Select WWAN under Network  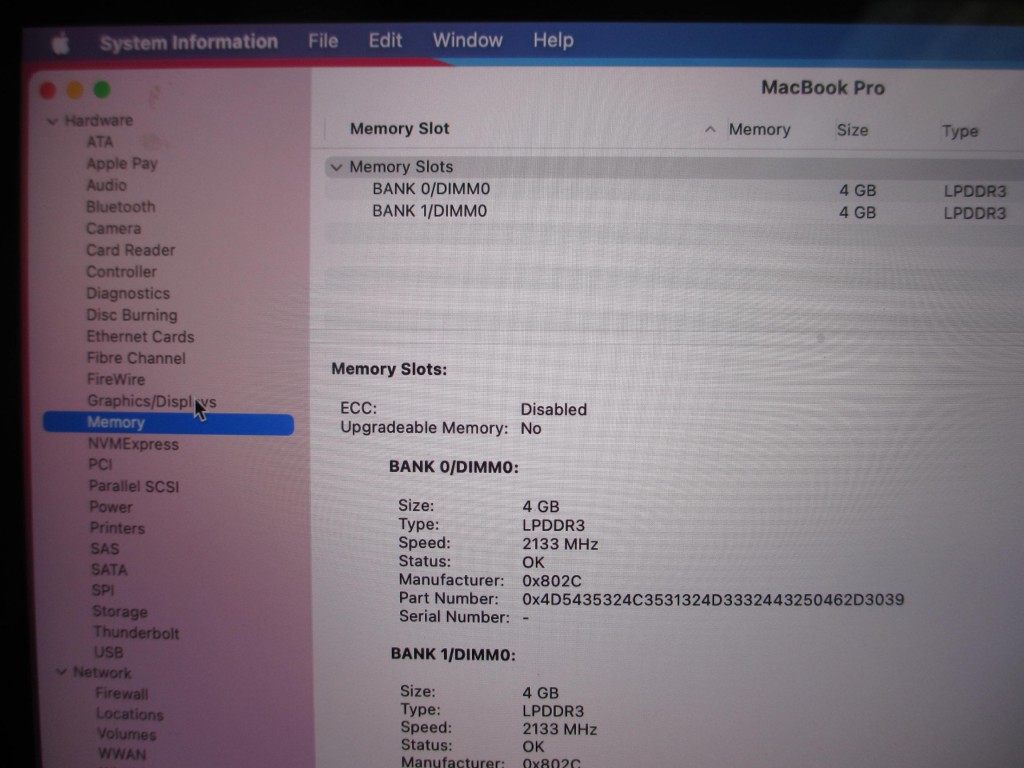point(122,754)
